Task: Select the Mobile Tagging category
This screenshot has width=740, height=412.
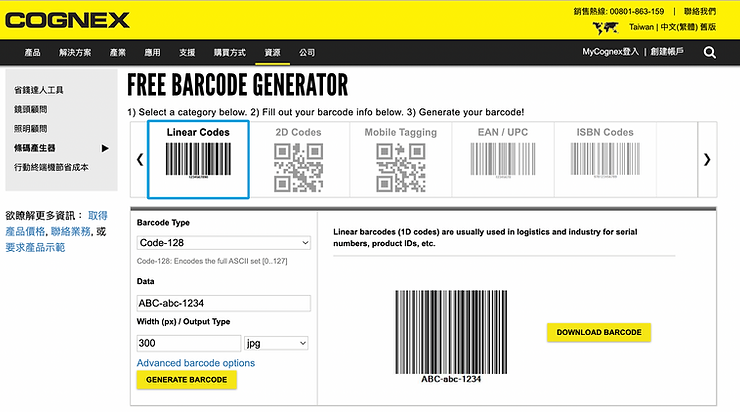Action: click(x=401, y=159)
